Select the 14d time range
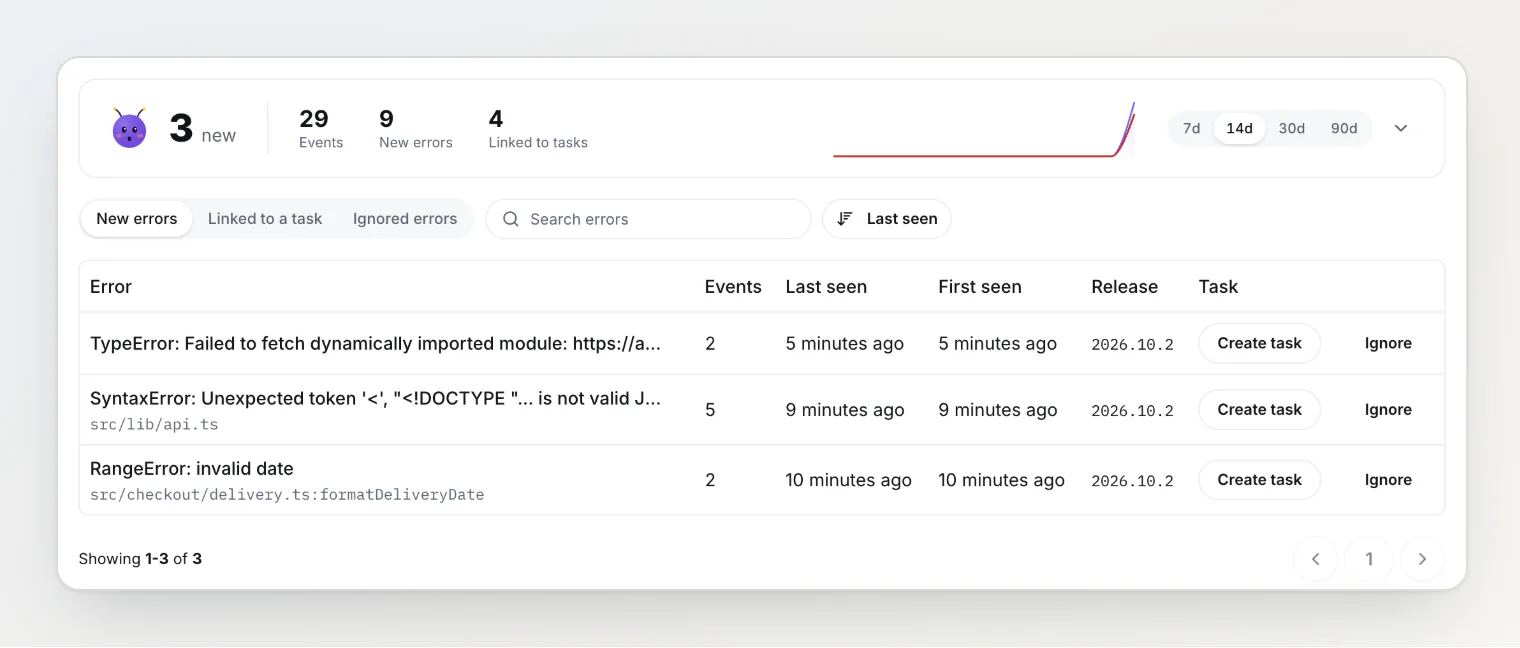Viewport: 1520px width, 648px height. [x=1240, y=128]
